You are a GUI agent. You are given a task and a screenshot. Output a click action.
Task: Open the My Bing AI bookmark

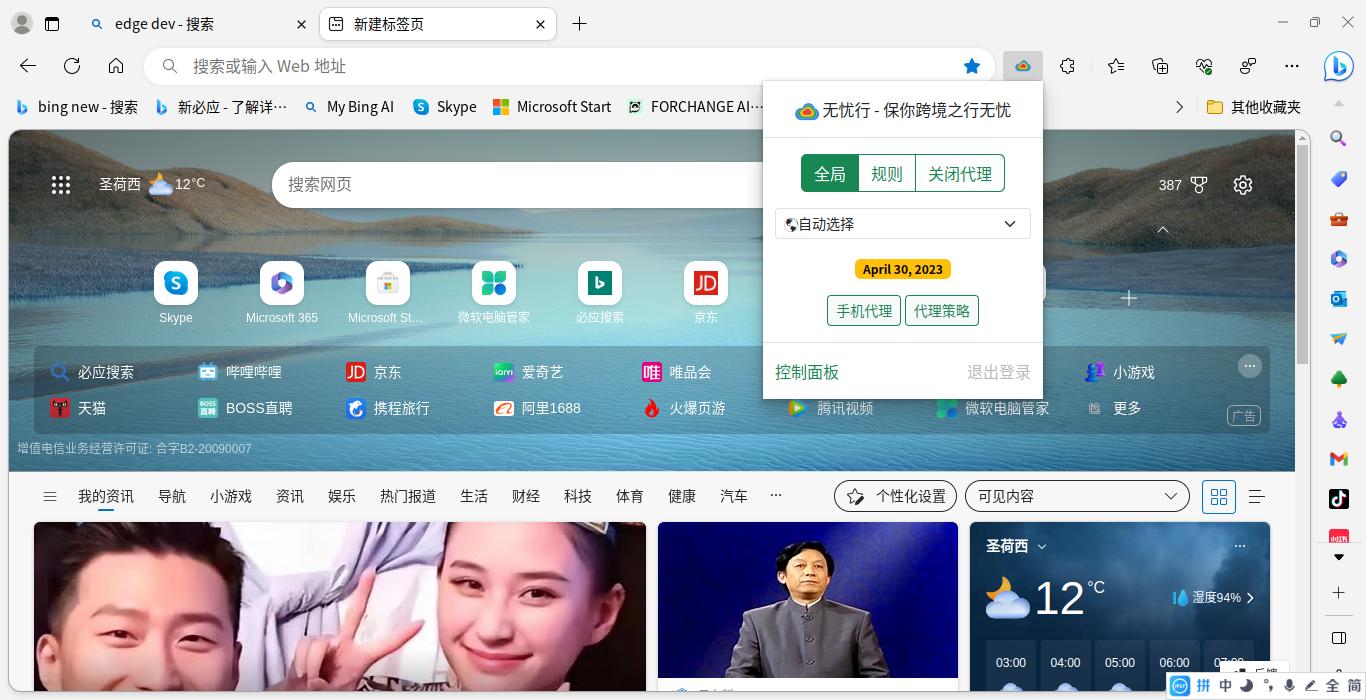tap(349, 107)
